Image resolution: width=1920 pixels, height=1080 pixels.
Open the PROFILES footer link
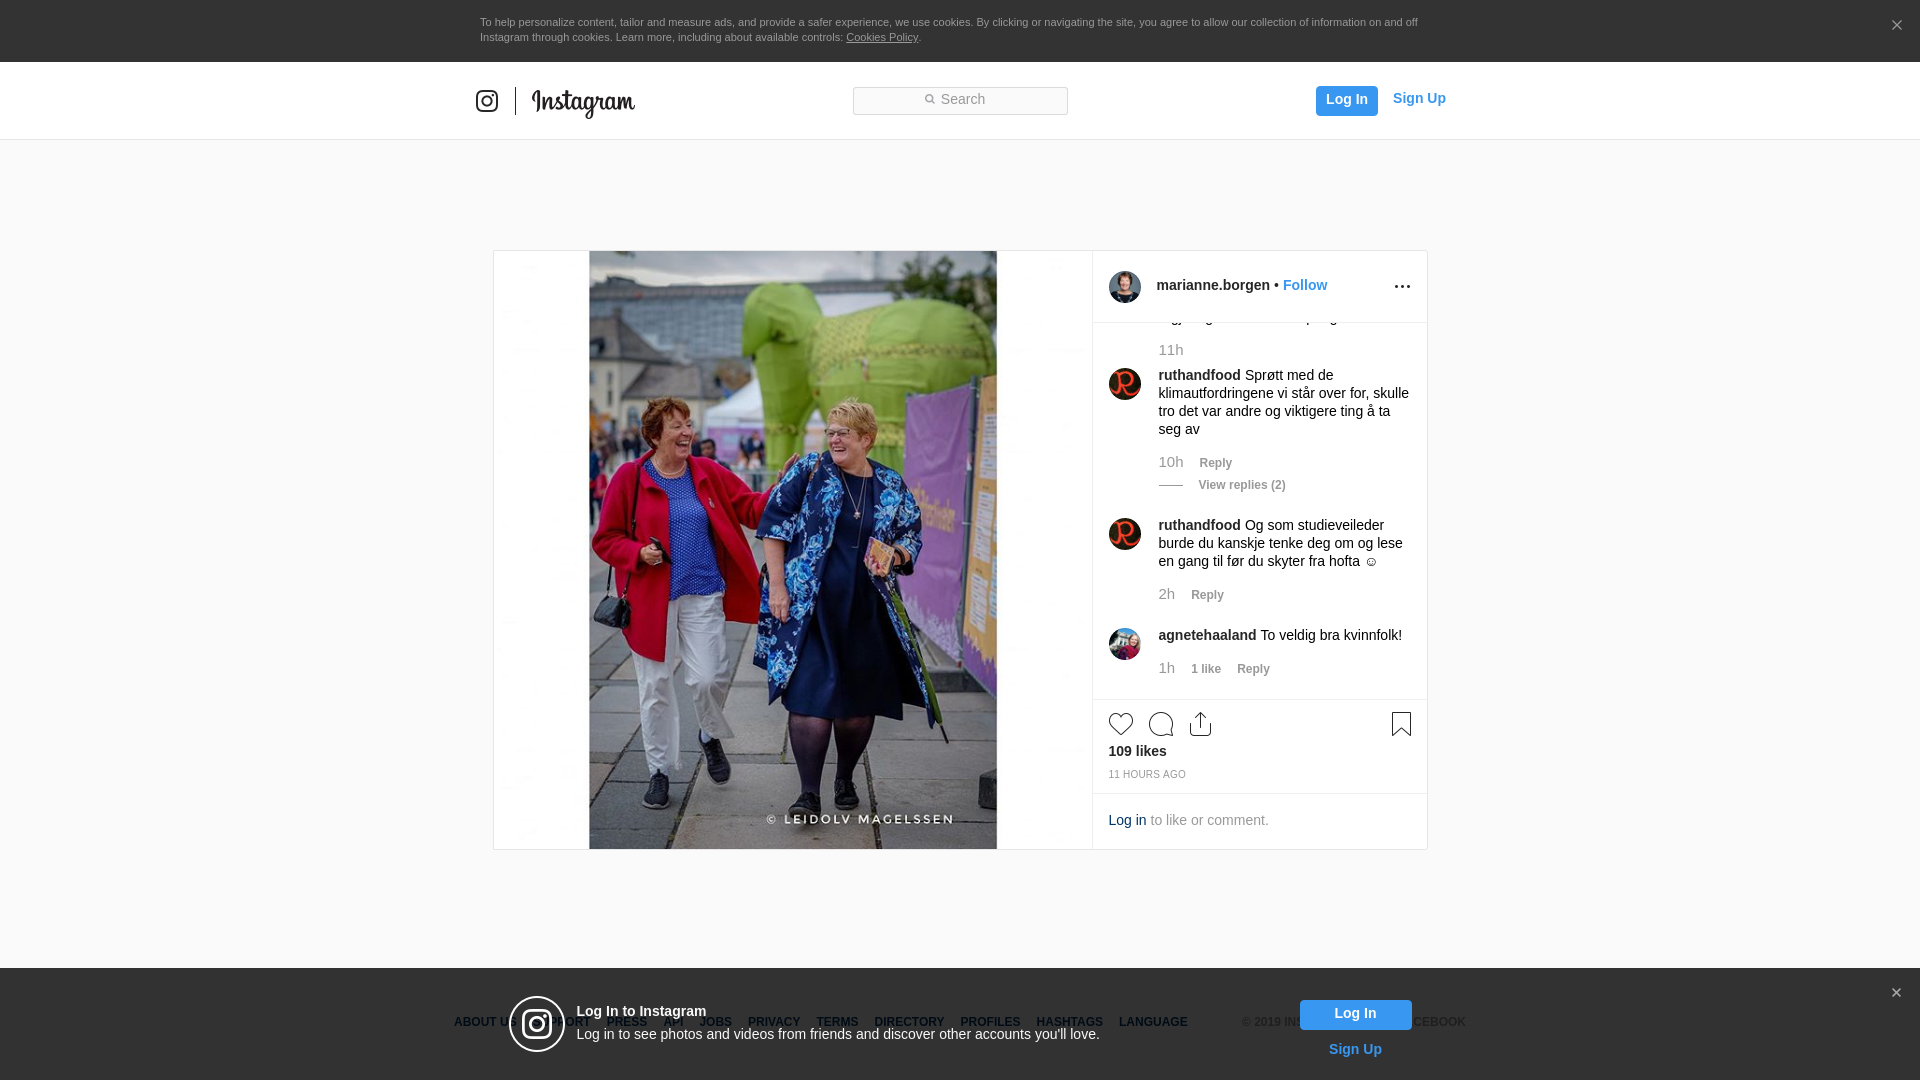(x=990, y=1022)
